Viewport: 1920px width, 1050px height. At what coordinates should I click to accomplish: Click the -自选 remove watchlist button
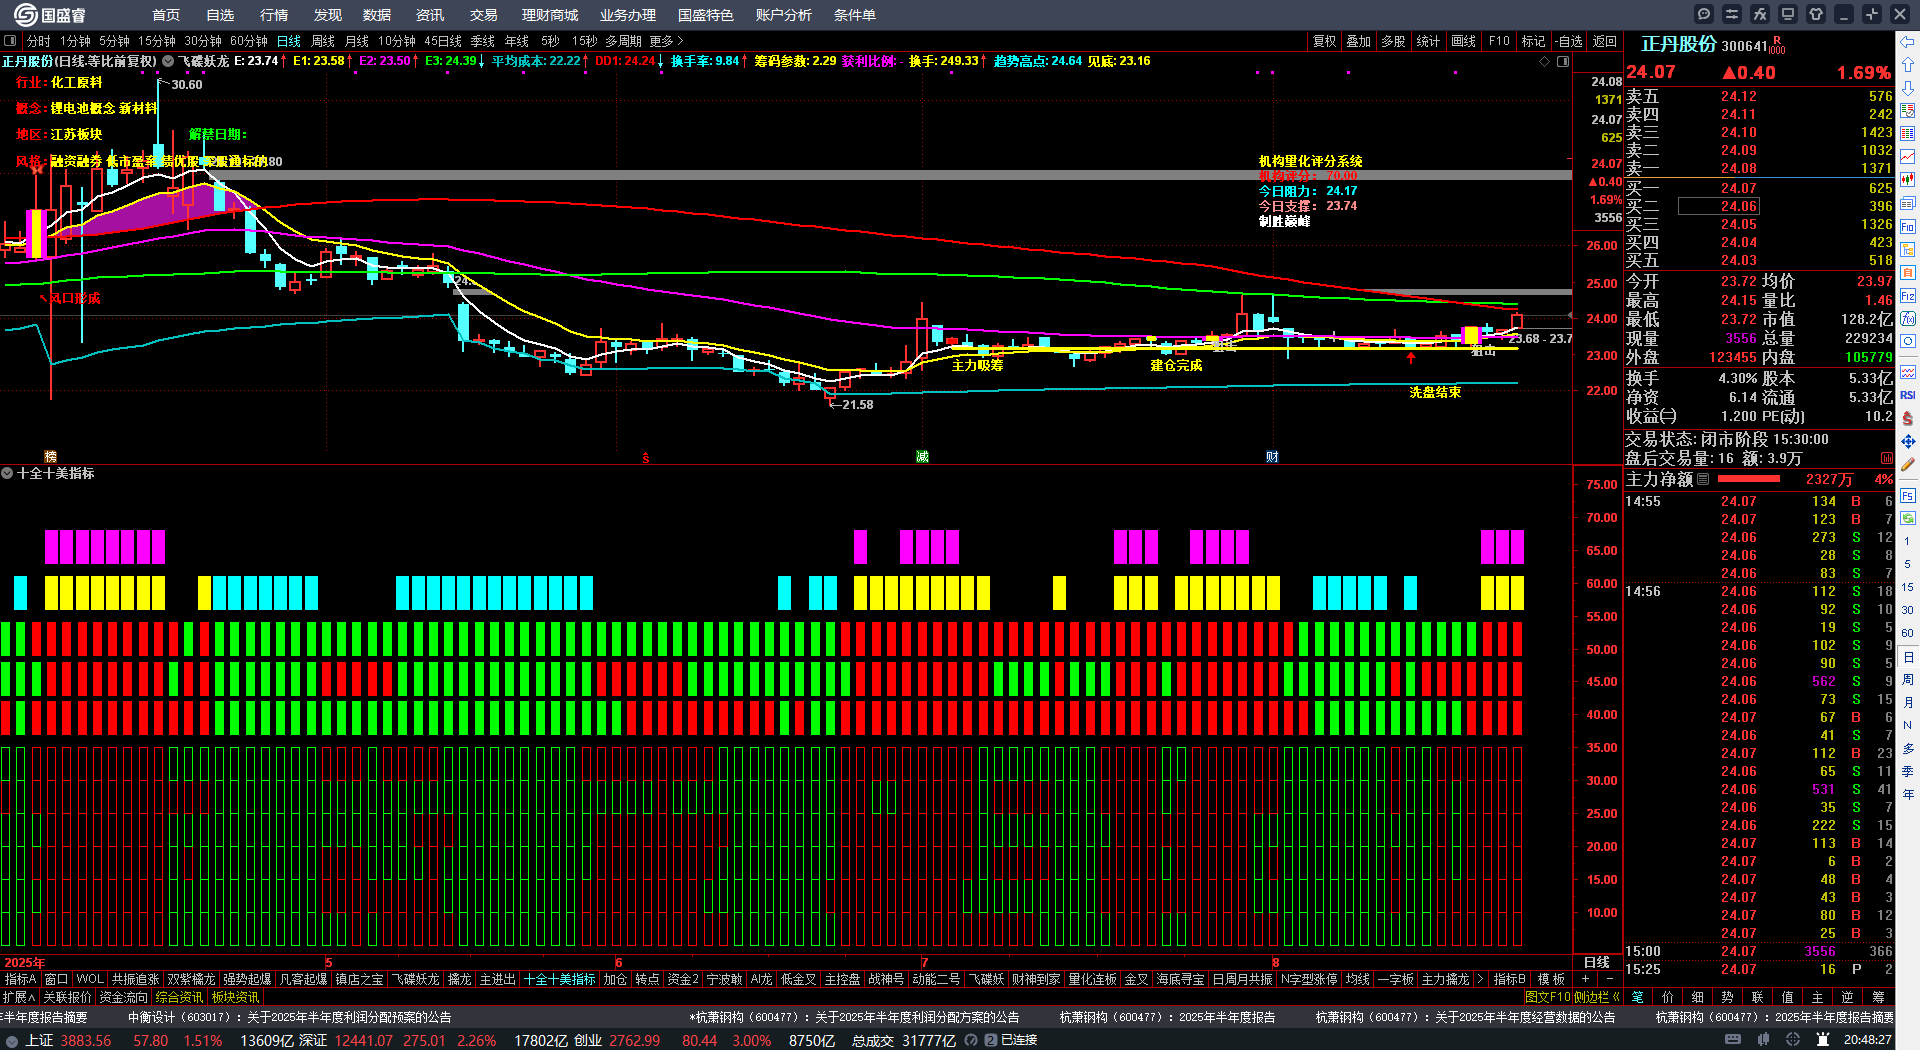[x=1568, y=41]
